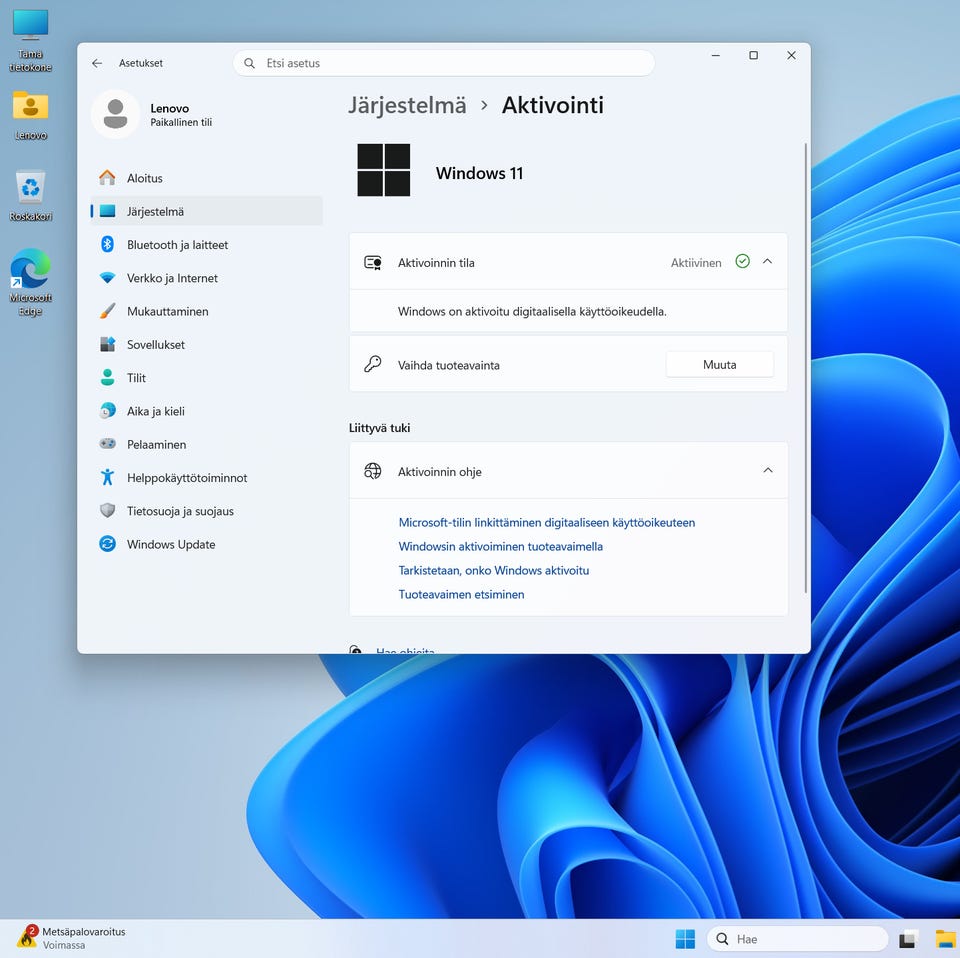Open Tarkistetaan, onko Windows aktivoitu link
Screen dimensions: 960x958
pos(493,570)
